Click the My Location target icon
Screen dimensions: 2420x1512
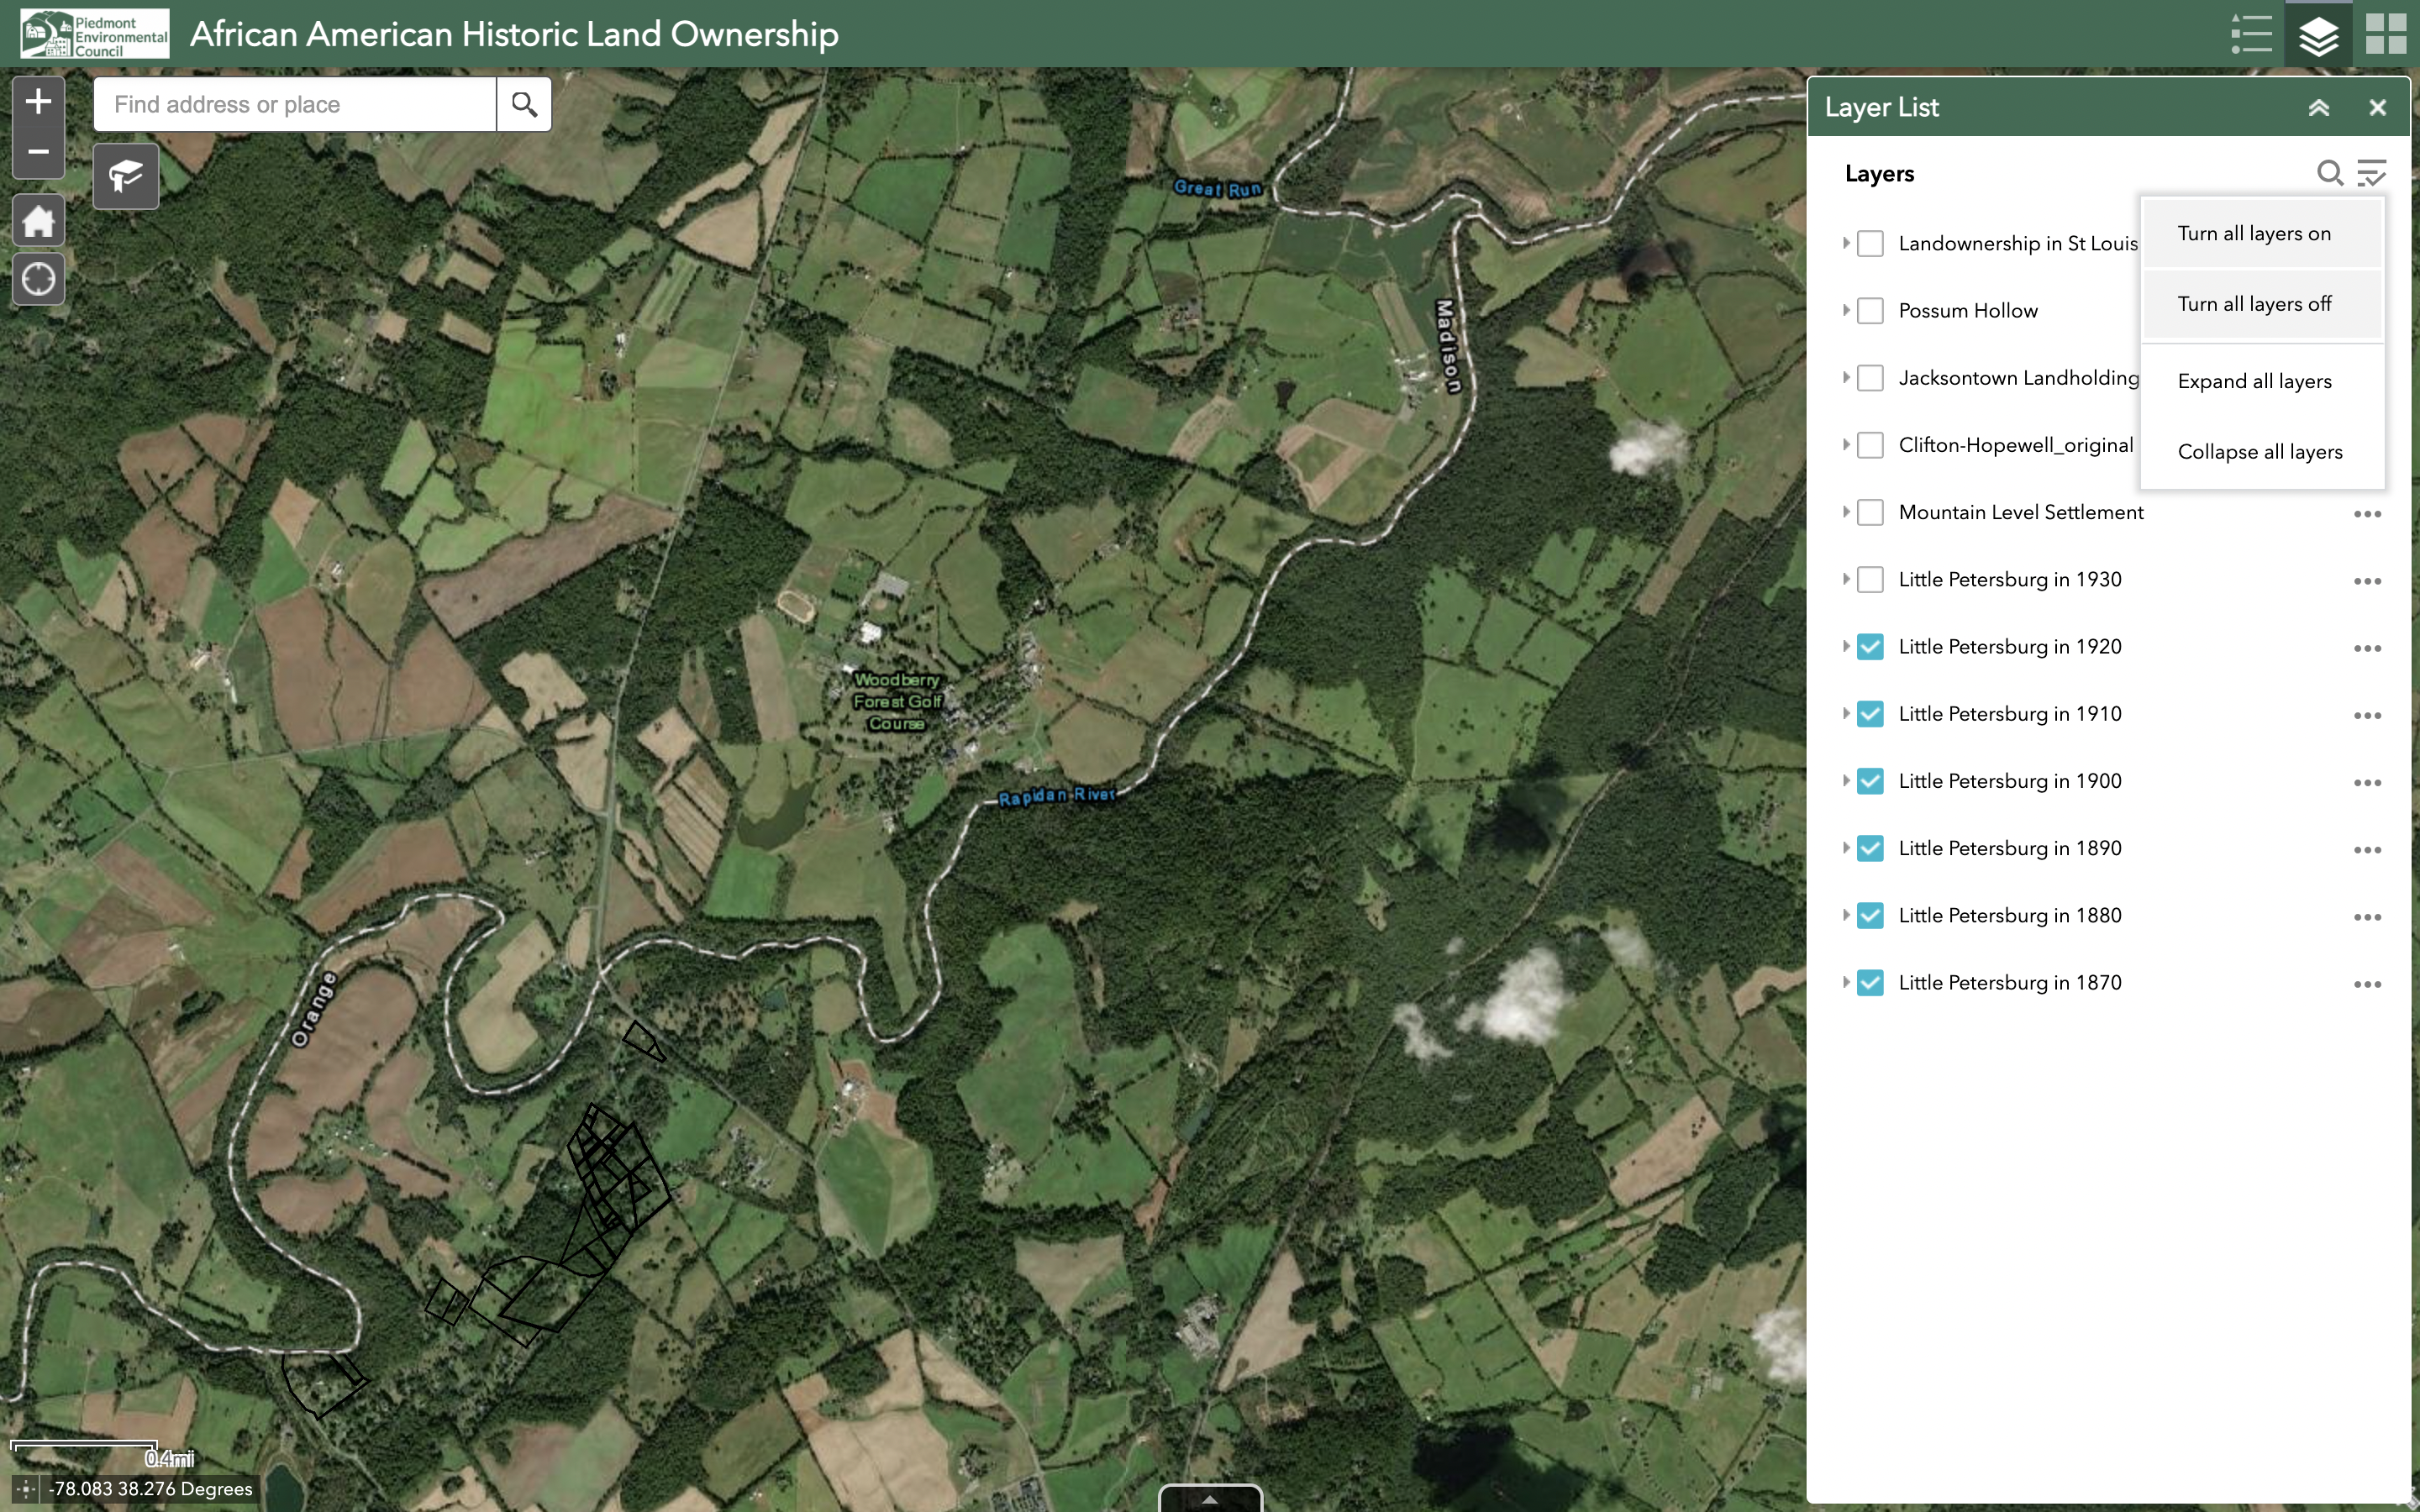38,279
